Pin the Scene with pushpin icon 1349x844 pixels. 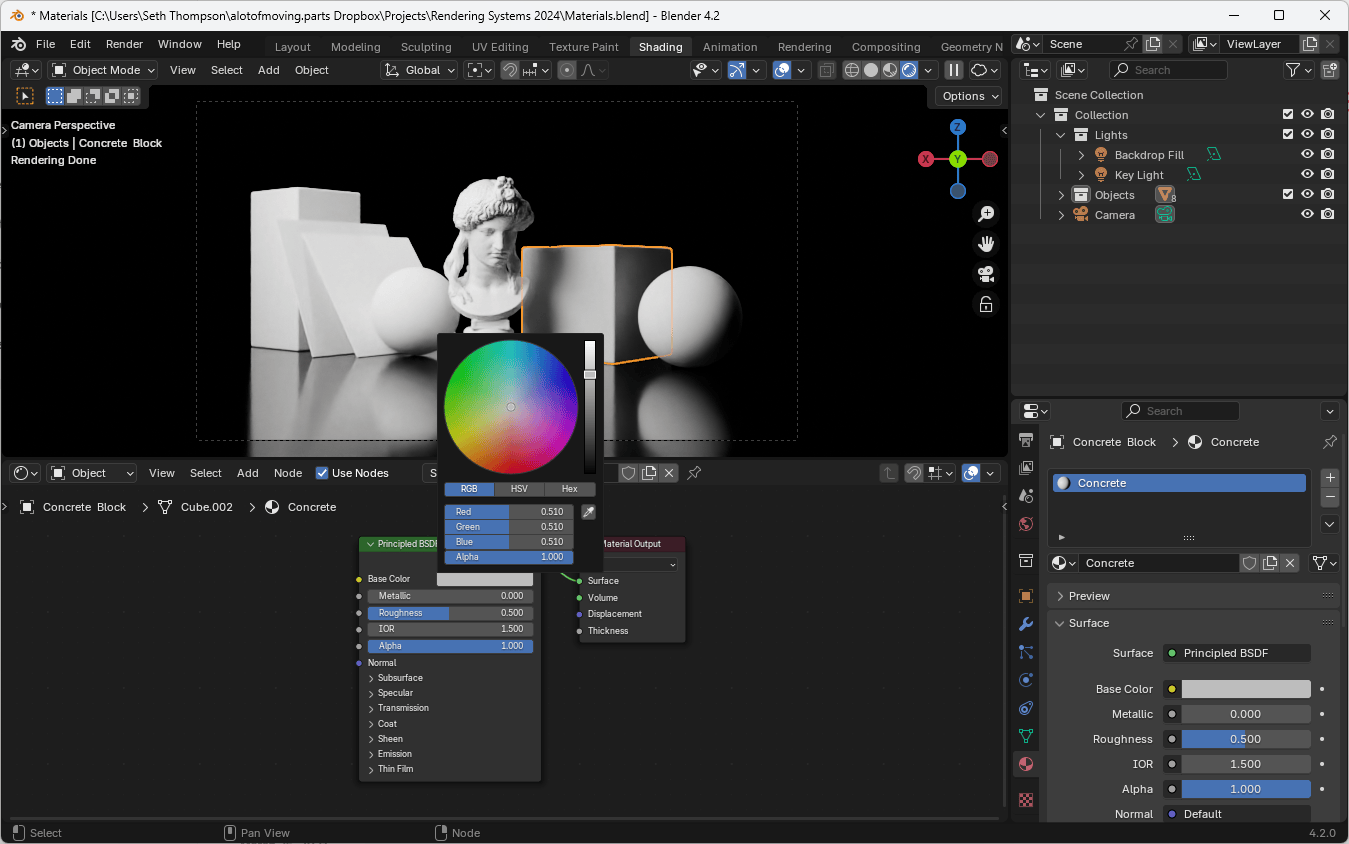[1131, 44]
